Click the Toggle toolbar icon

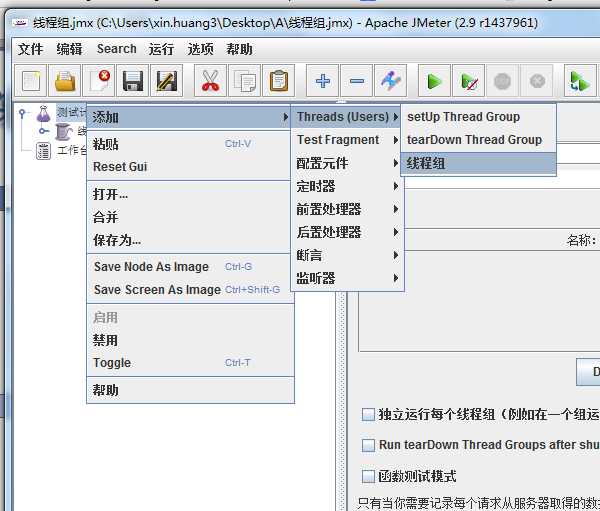tap(391, 81)
